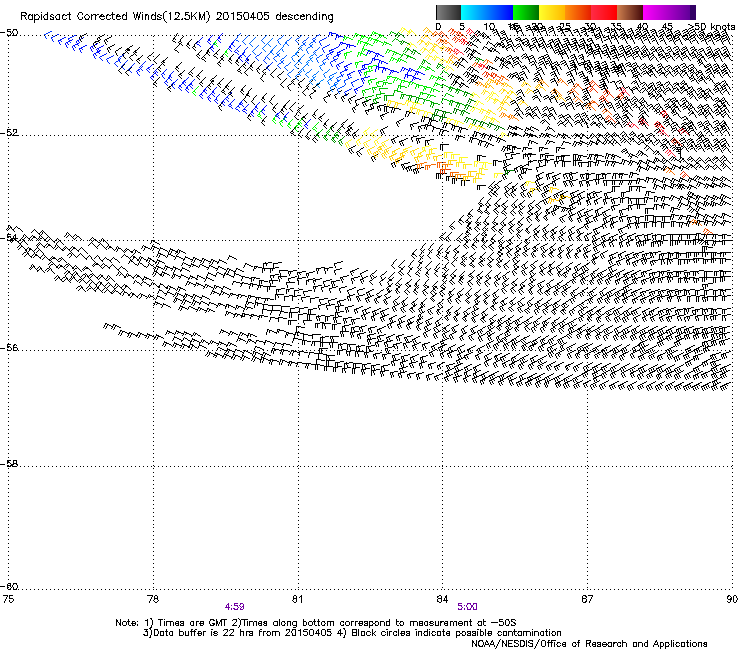Click the "75" longitude axis label
This screenshot has height=650, width=740.
[8, 599]
